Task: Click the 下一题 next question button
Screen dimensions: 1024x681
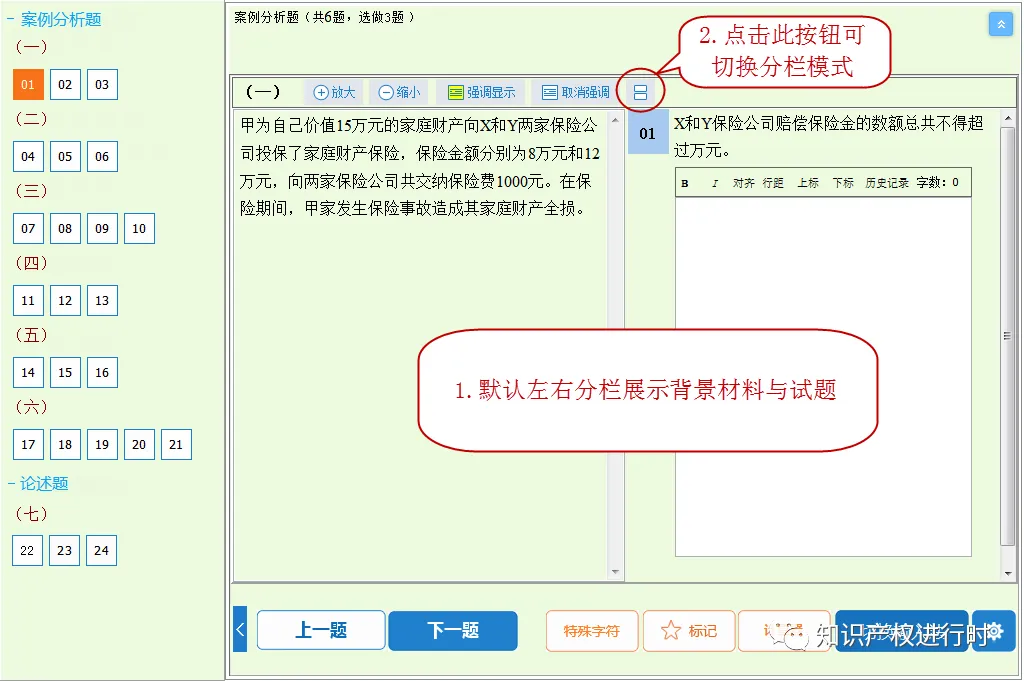Action: pyautogui.click(x=453, y=631)
